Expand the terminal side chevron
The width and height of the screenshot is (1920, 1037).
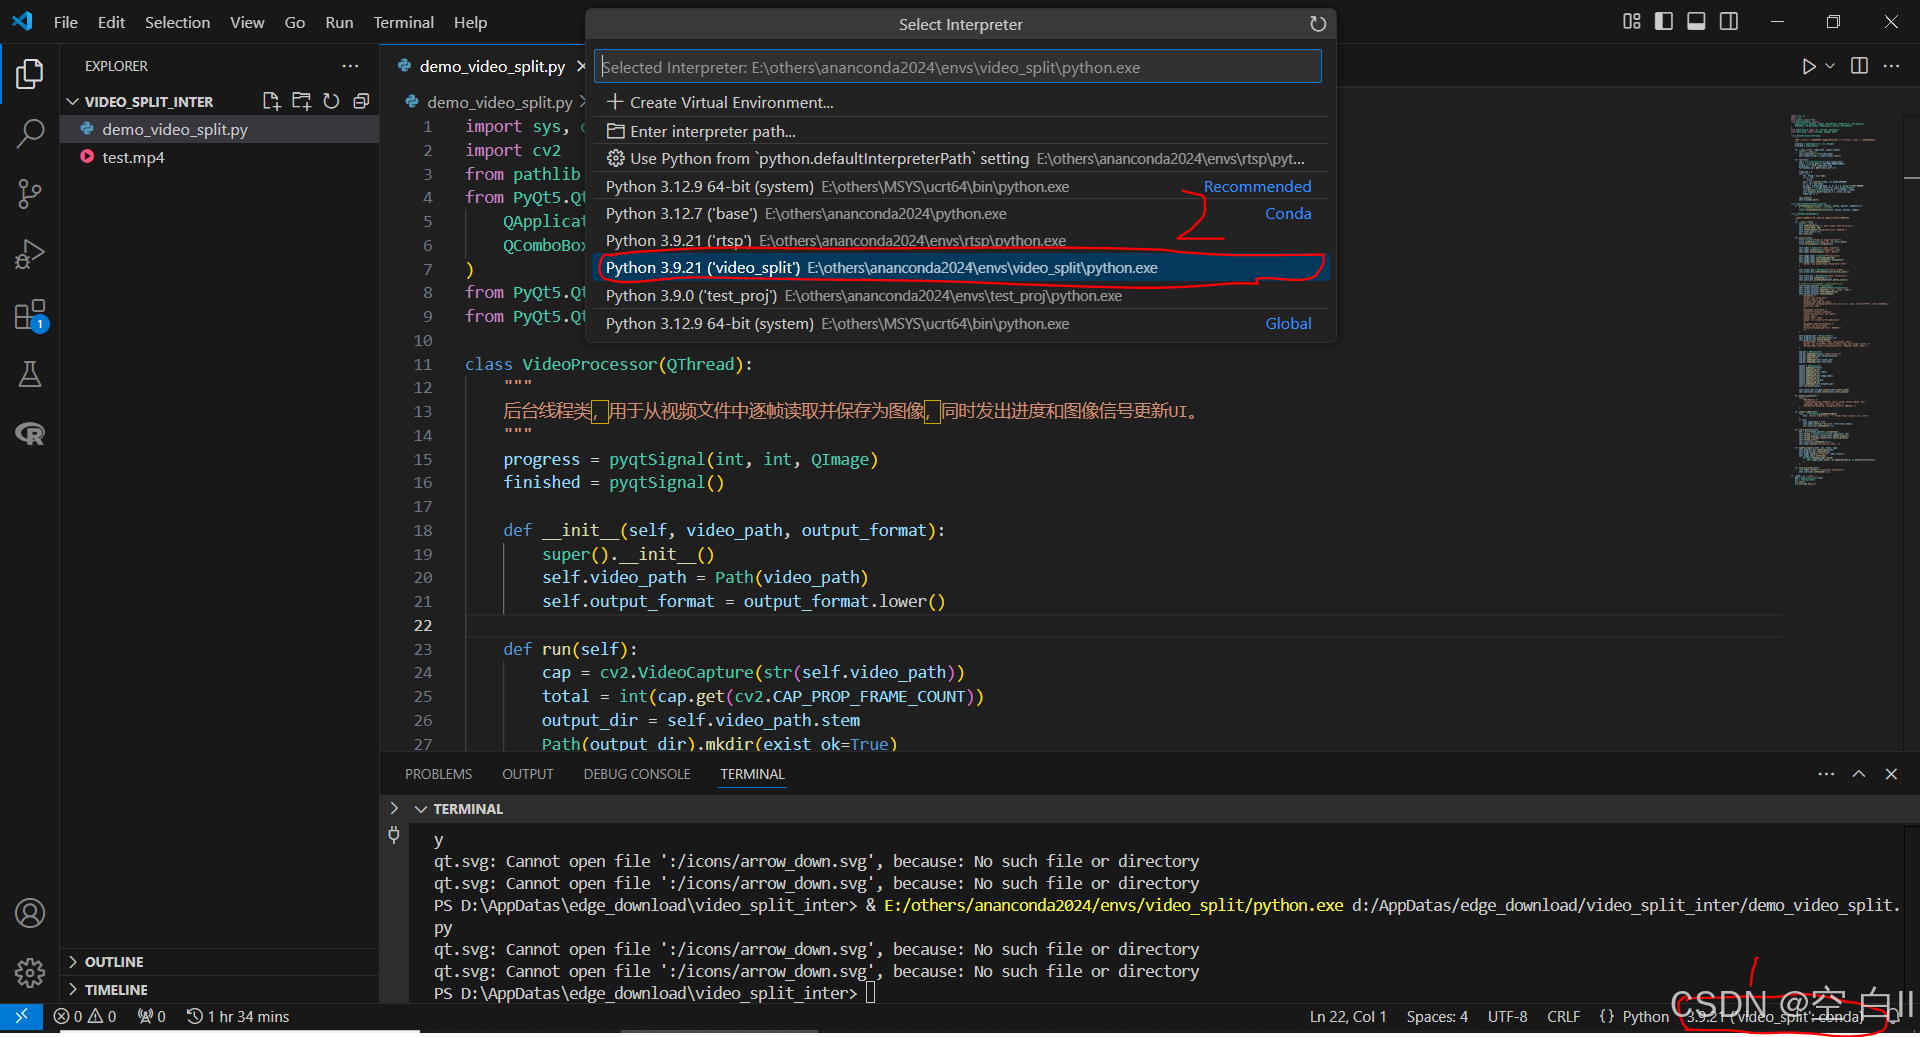tap(394, 808)
